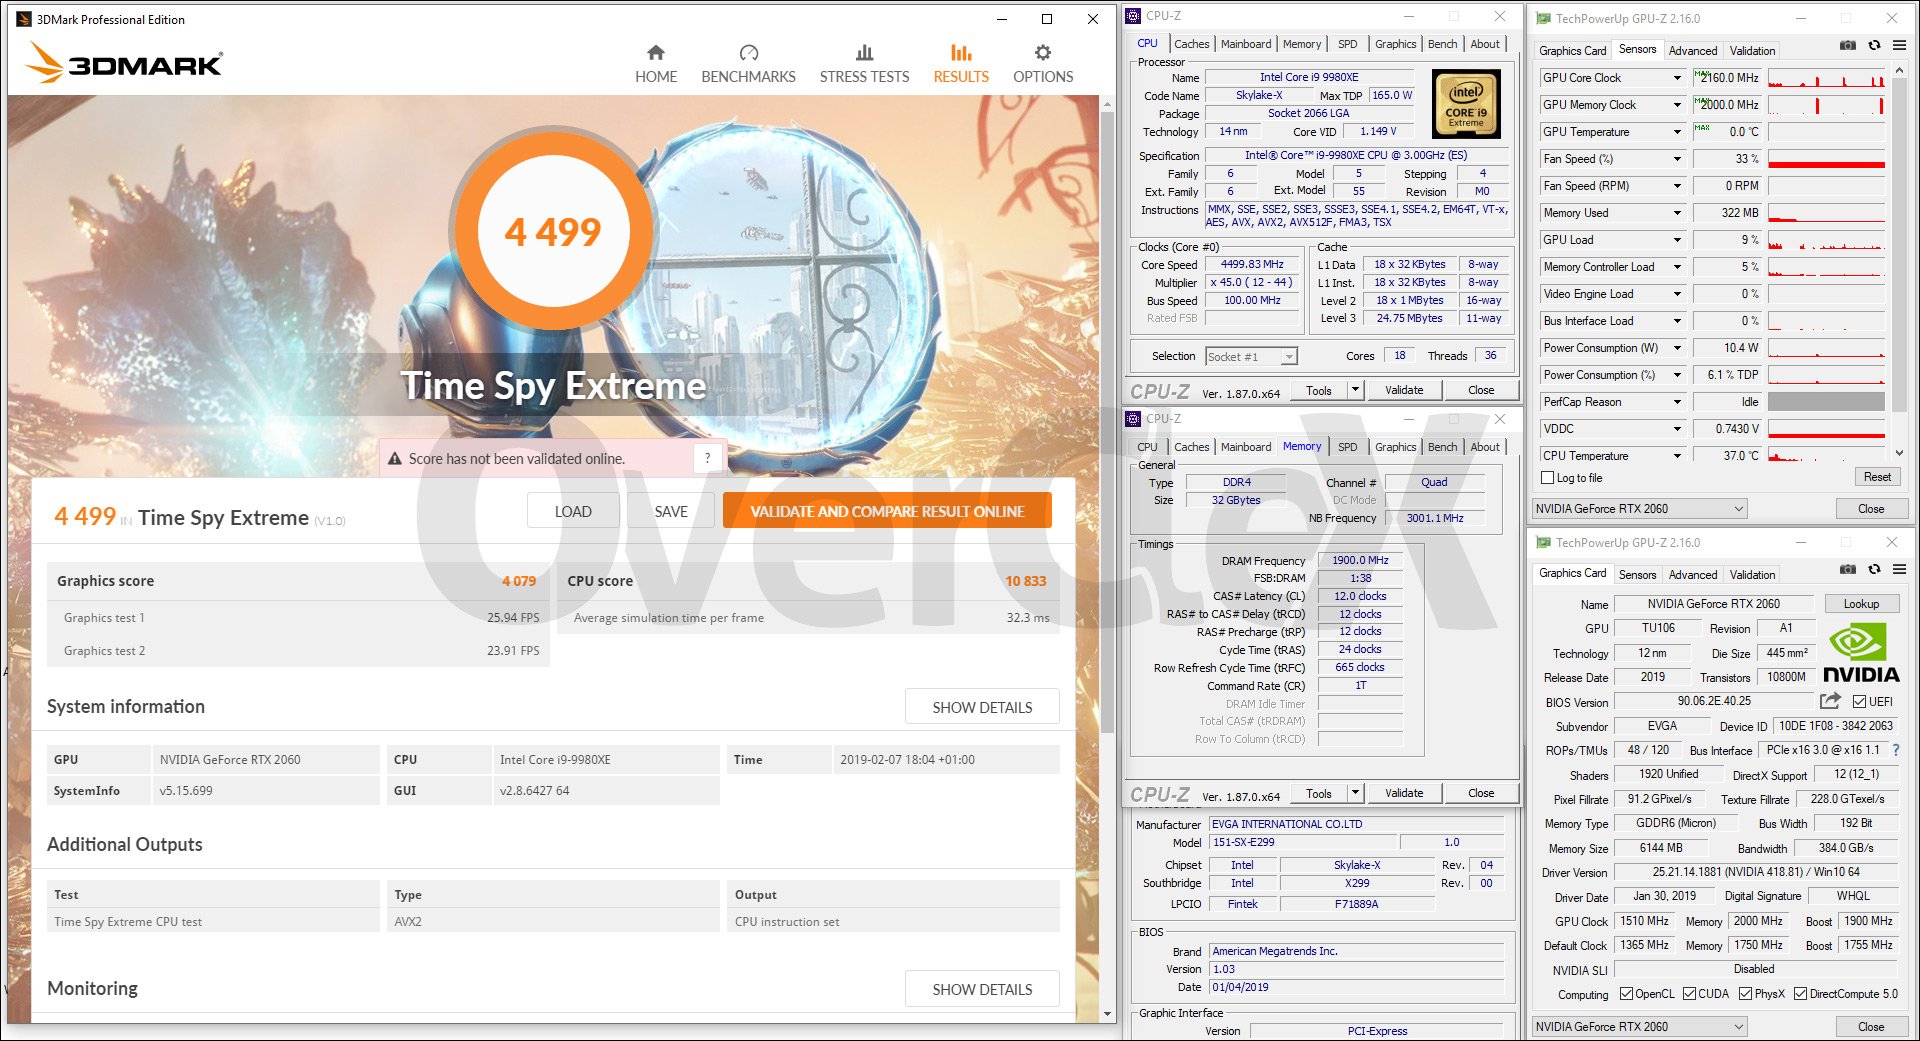
Task: Refresh sensors in top GPU-Z window
Action: click(x=1874, y=45)
